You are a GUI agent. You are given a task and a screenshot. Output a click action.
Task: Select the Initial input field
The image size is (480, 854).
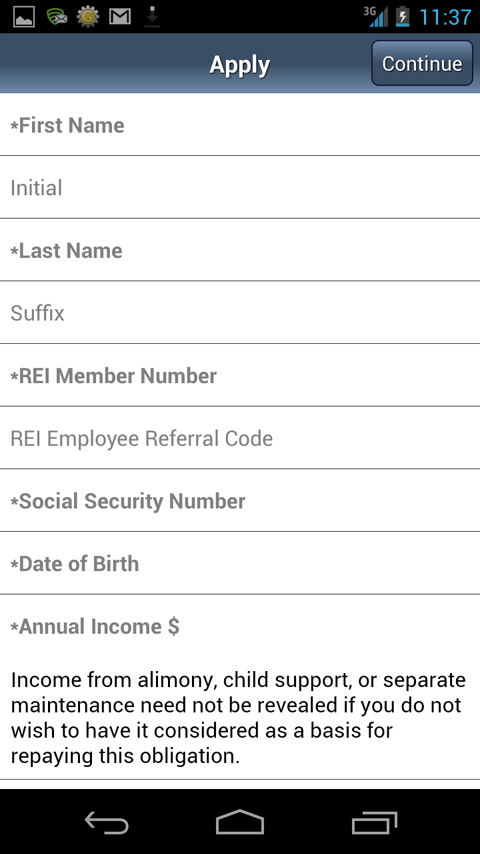pos(240,187)
